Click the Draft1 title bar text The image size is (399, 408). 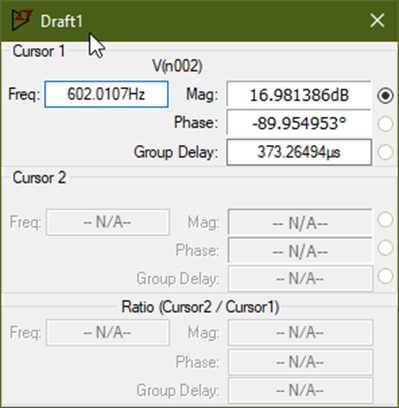click(x=61, y=21)
